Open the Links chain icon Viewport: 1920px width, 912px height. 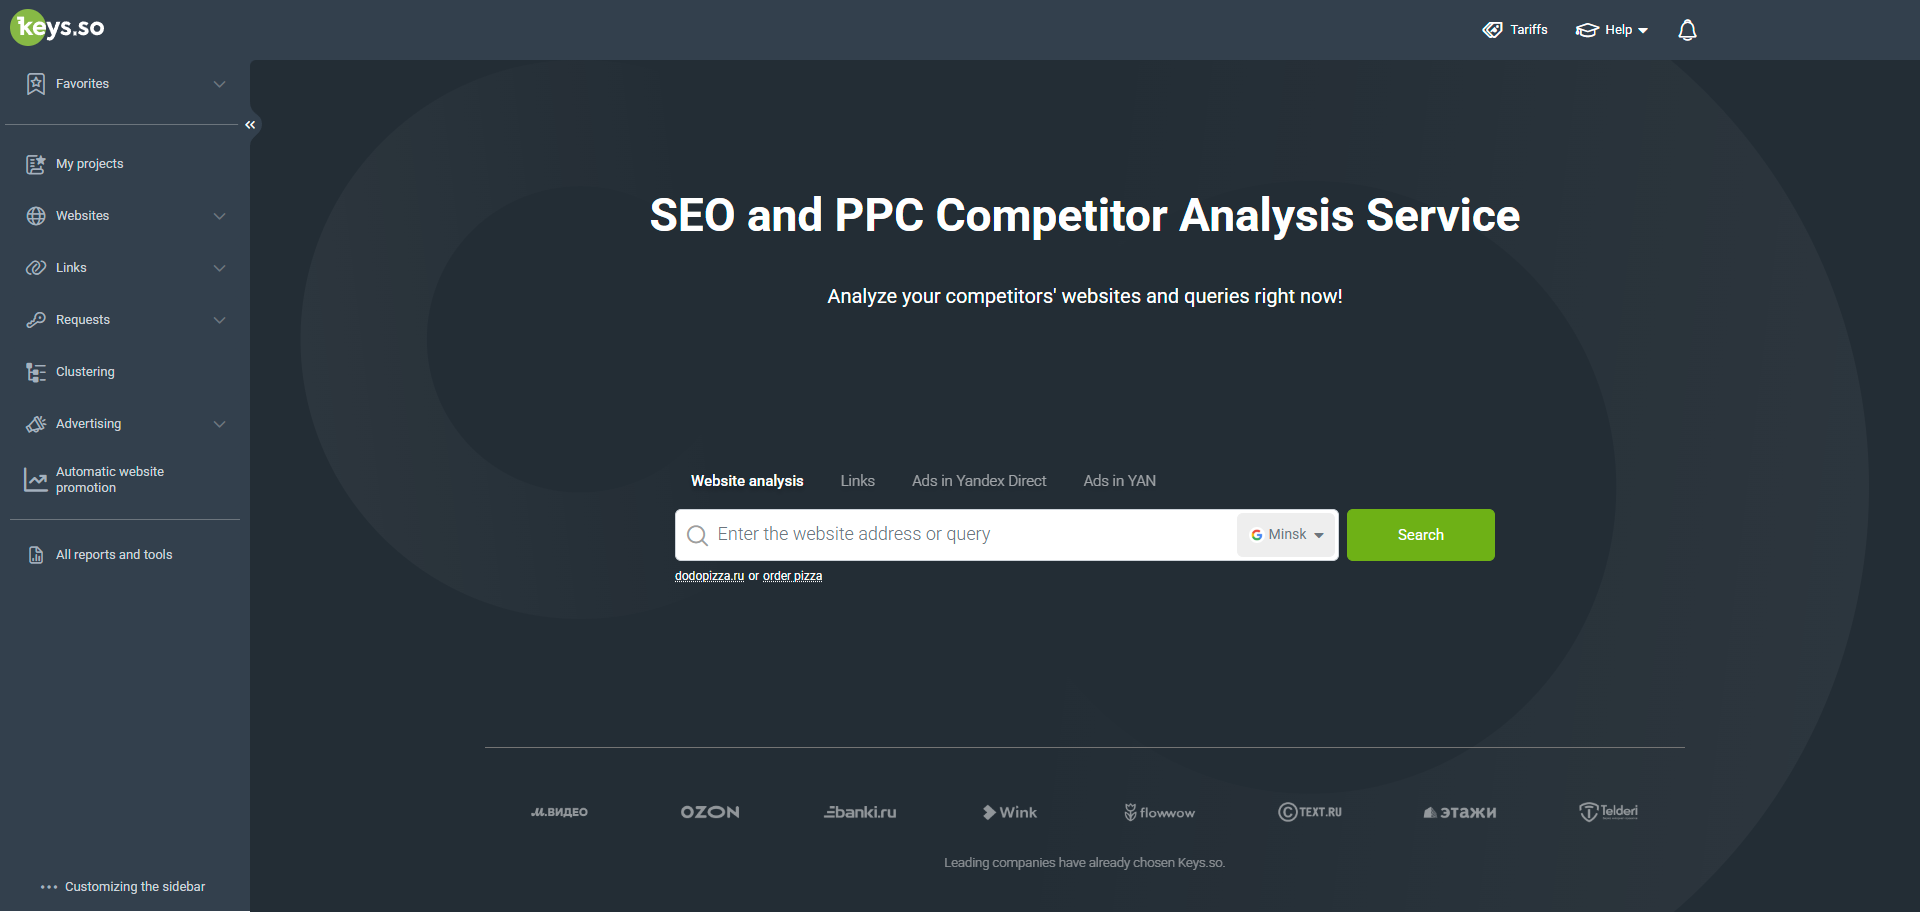point(36,267)
